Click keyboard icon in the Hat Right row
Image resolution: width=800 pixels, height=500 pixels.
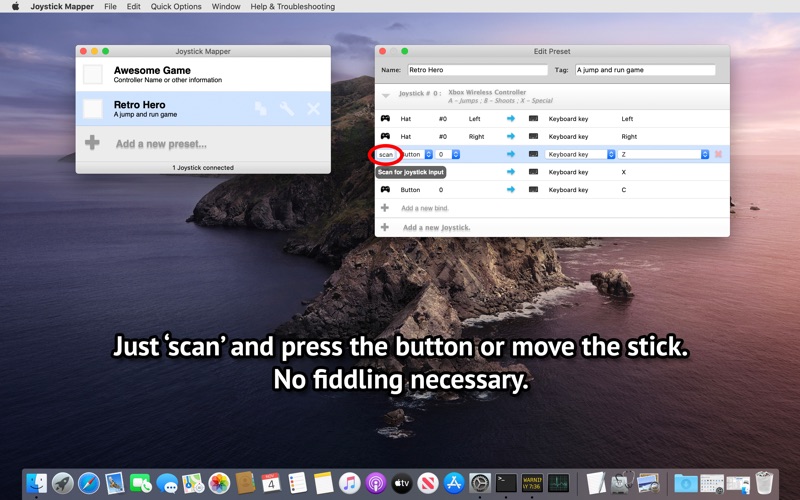click(533, 136)
